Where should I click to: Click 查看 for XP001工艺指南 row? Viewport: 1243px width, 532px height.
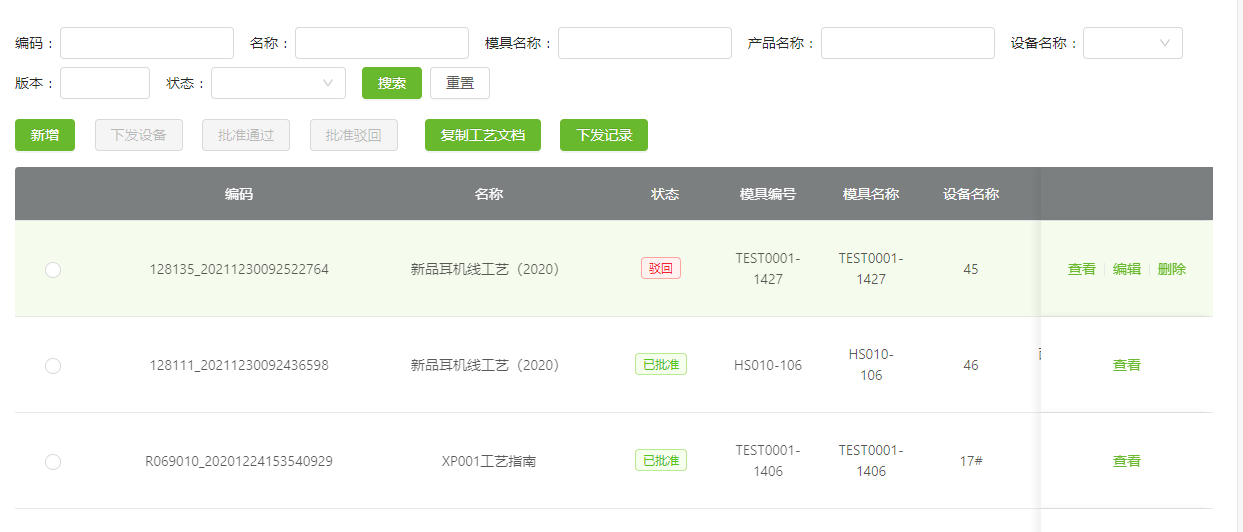[x=1127, y=461]
